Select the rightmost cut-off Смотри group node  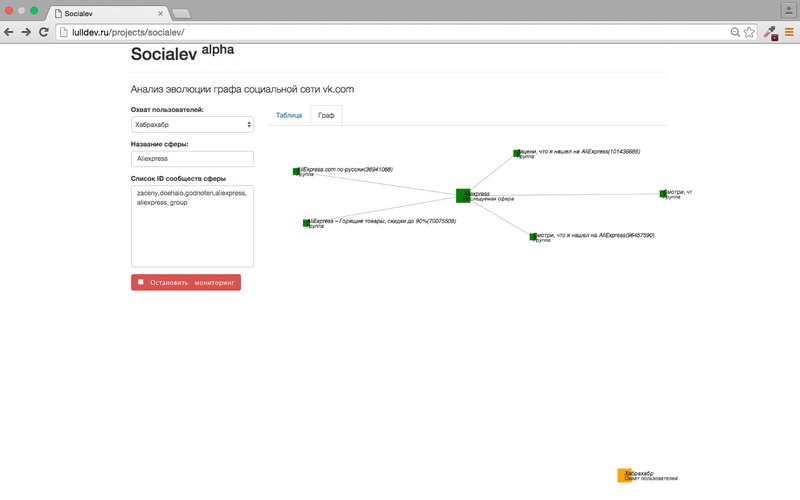[x=663, y=193]
